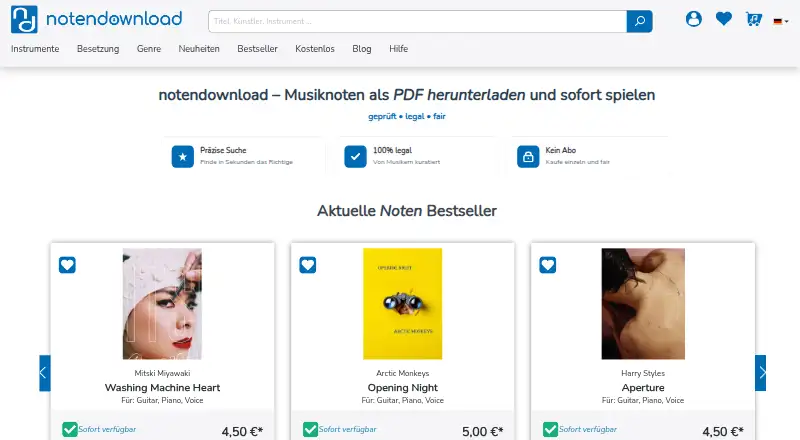The height and width of the screenshot is (440, 800).
Task: Open the shopping cart icon
Action: point(753,19)
